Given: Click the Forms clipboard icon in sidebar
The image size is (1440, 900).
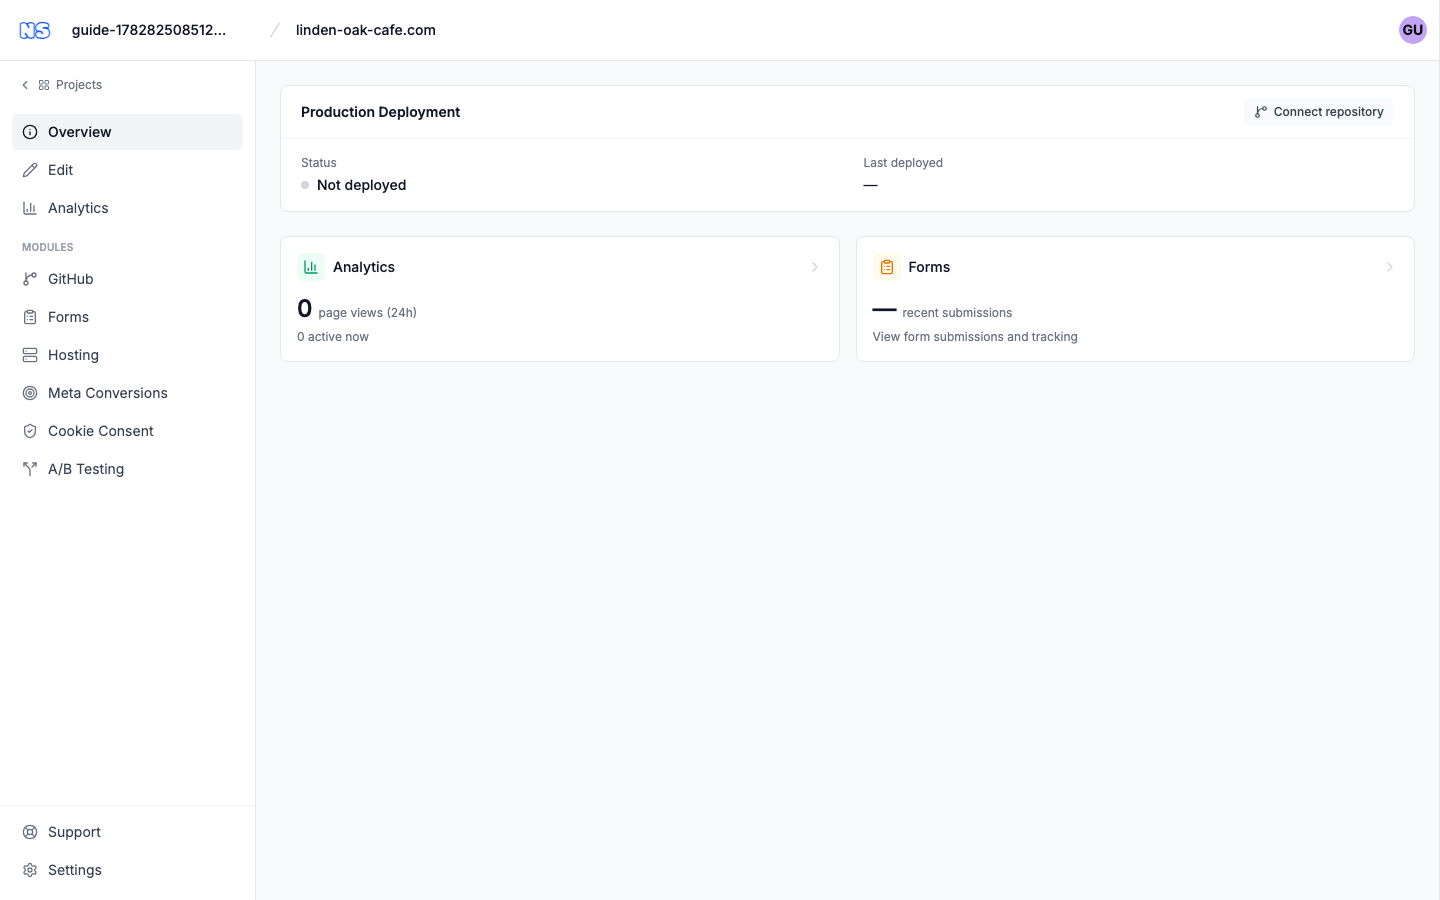Looking at the screenshot, I should point(30,317).
